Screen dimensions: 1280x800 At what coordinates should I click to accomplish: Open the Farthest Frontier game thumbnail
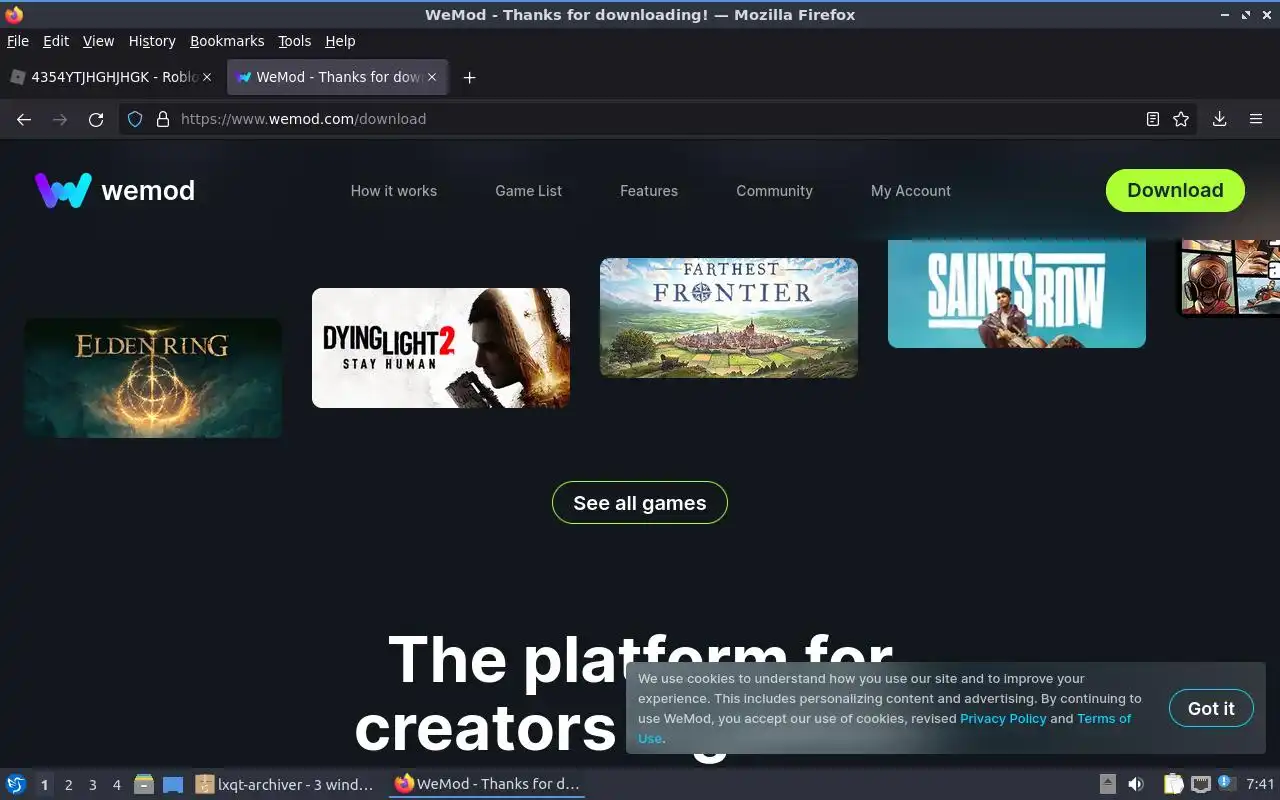(x=729, y=318)
